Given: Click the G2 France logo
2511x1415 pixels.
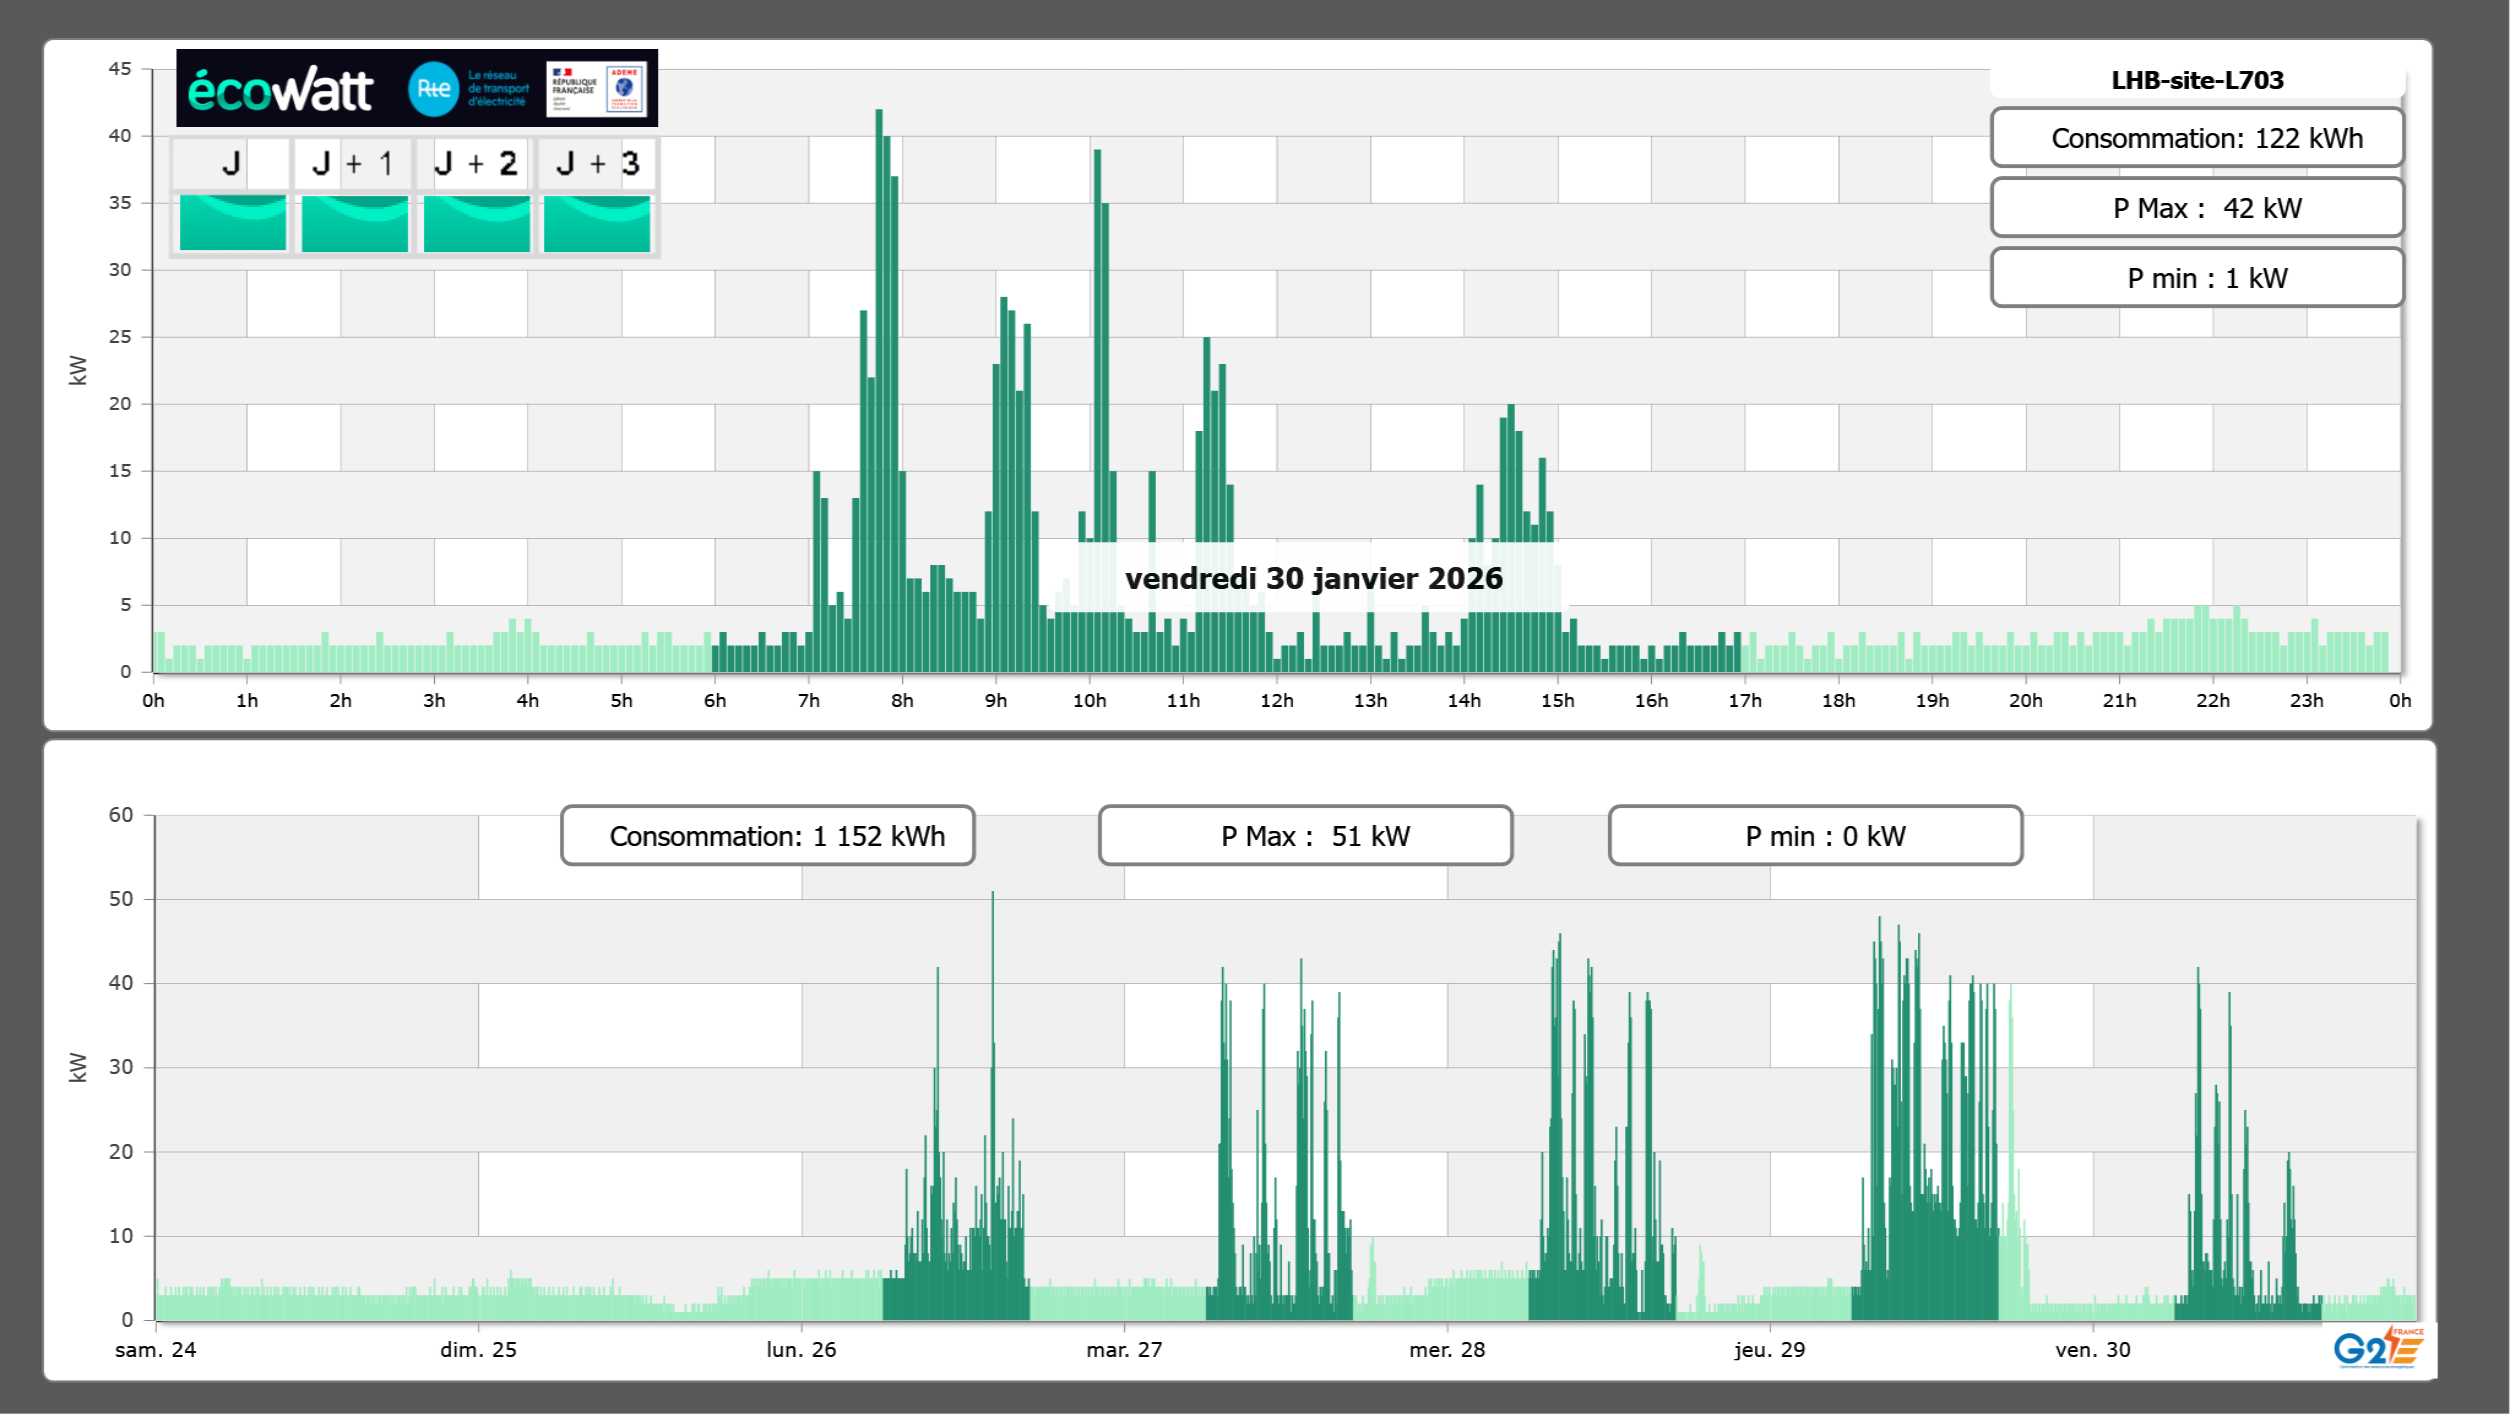Looking at the screenshot, I should pos(2377,1348).
